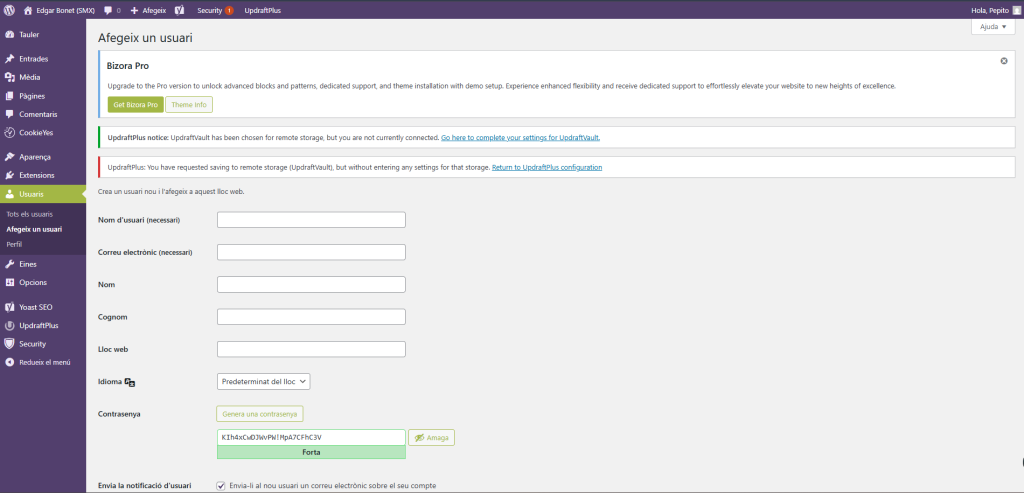Click the WordPress logo icon
The height and width of the screenshot is (493, 1024).
pyautogui.click(x=9, y=10)
